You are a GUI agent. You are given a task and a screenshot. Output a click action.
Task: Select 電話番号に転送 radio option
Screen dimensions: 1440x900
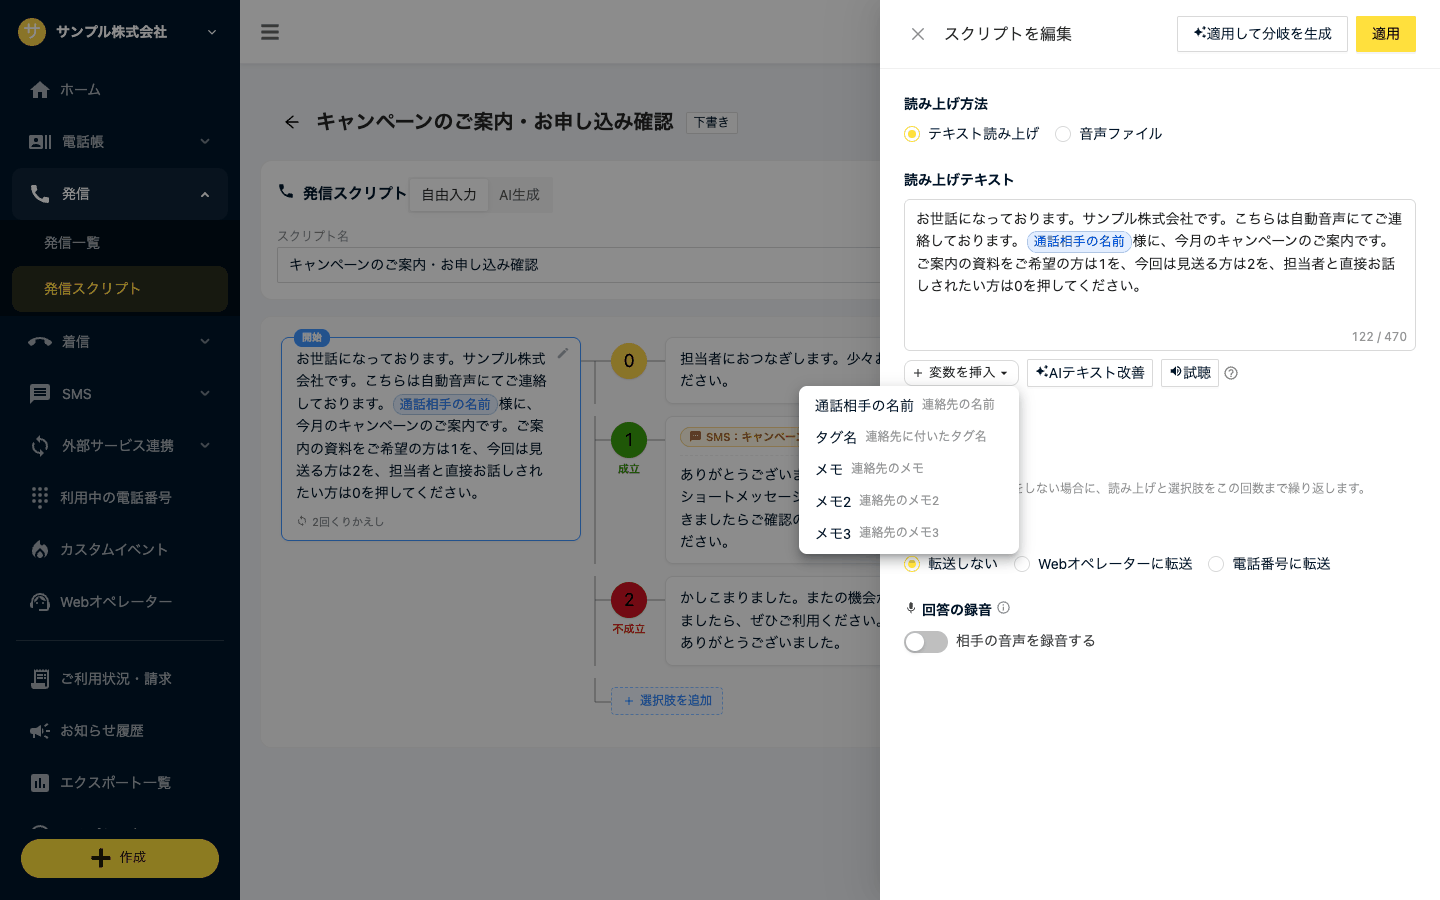(x=1216, y=564)
